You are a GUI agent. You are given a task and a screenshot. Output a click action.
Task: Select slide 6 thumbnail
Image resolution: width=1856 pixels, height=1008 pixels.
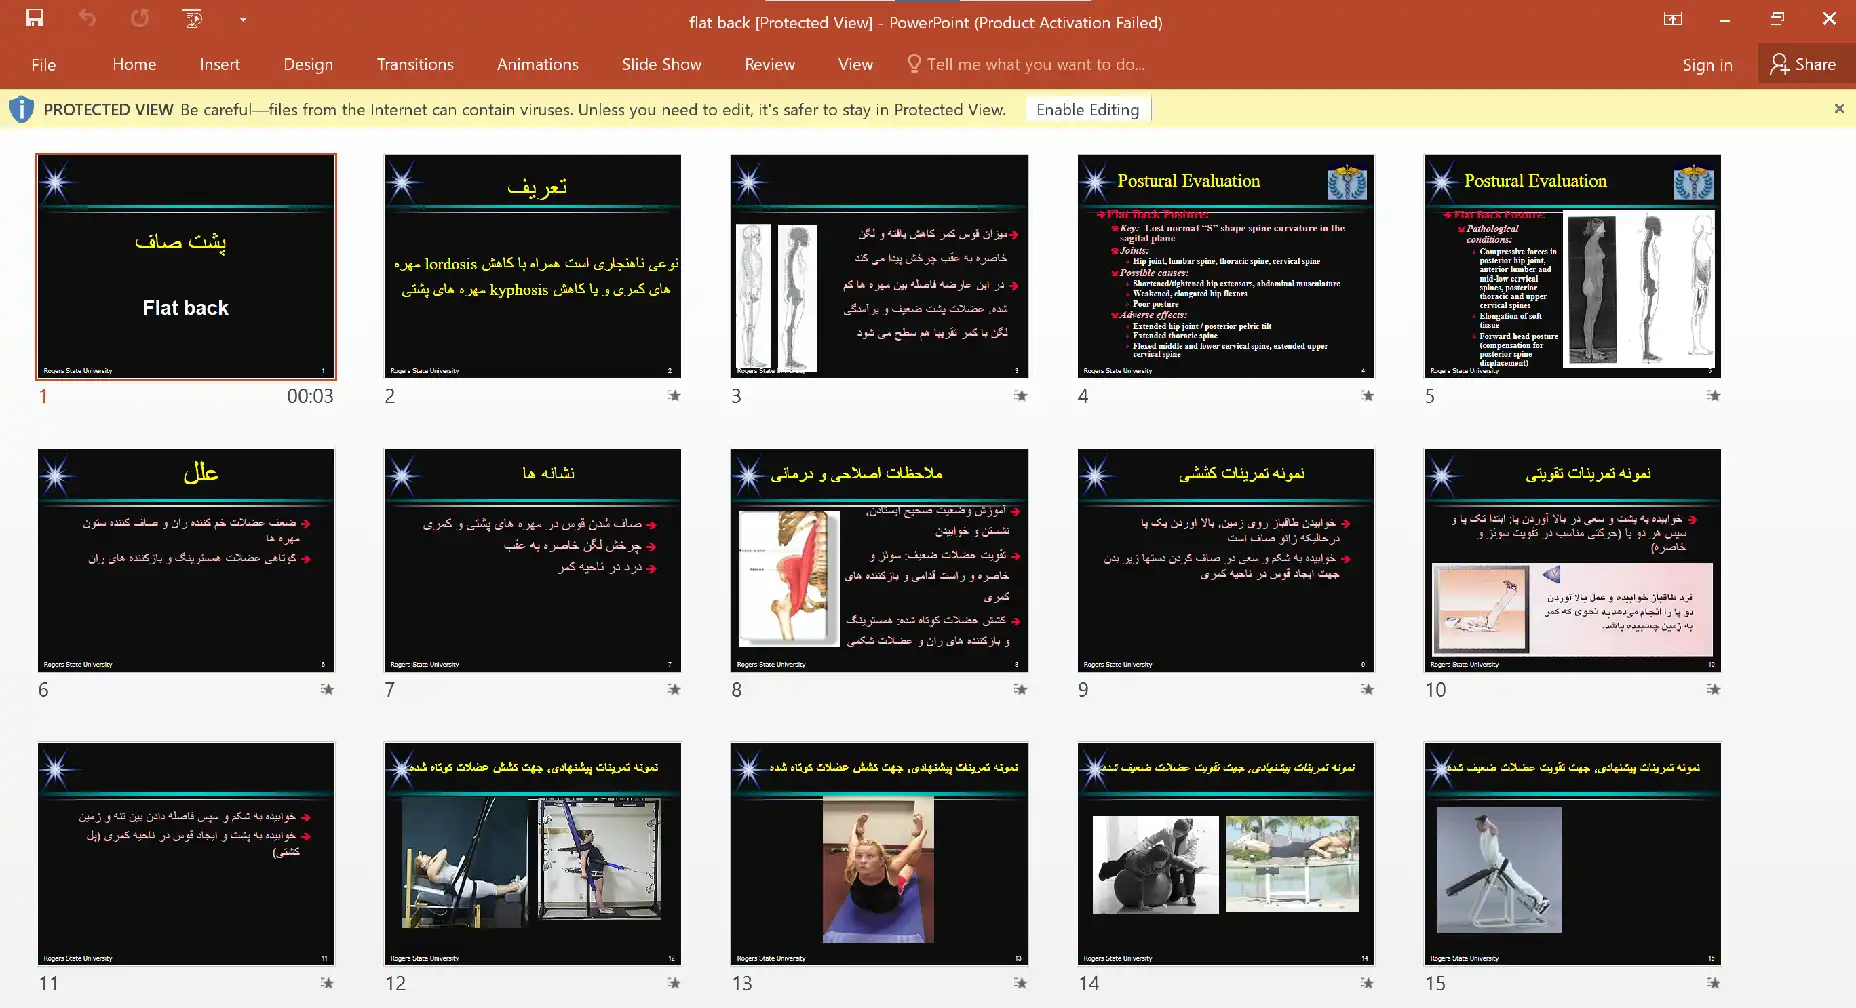tap(186, 560)
